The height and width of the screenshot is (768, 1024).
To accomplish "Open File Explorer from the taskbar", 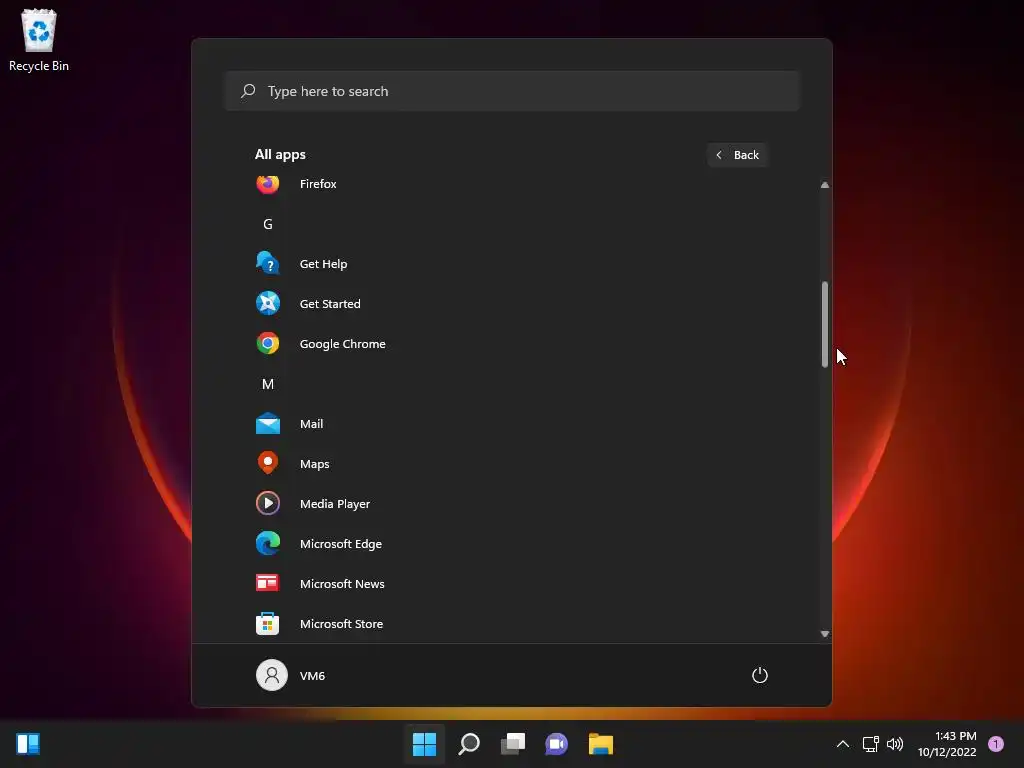I will 601,744.
